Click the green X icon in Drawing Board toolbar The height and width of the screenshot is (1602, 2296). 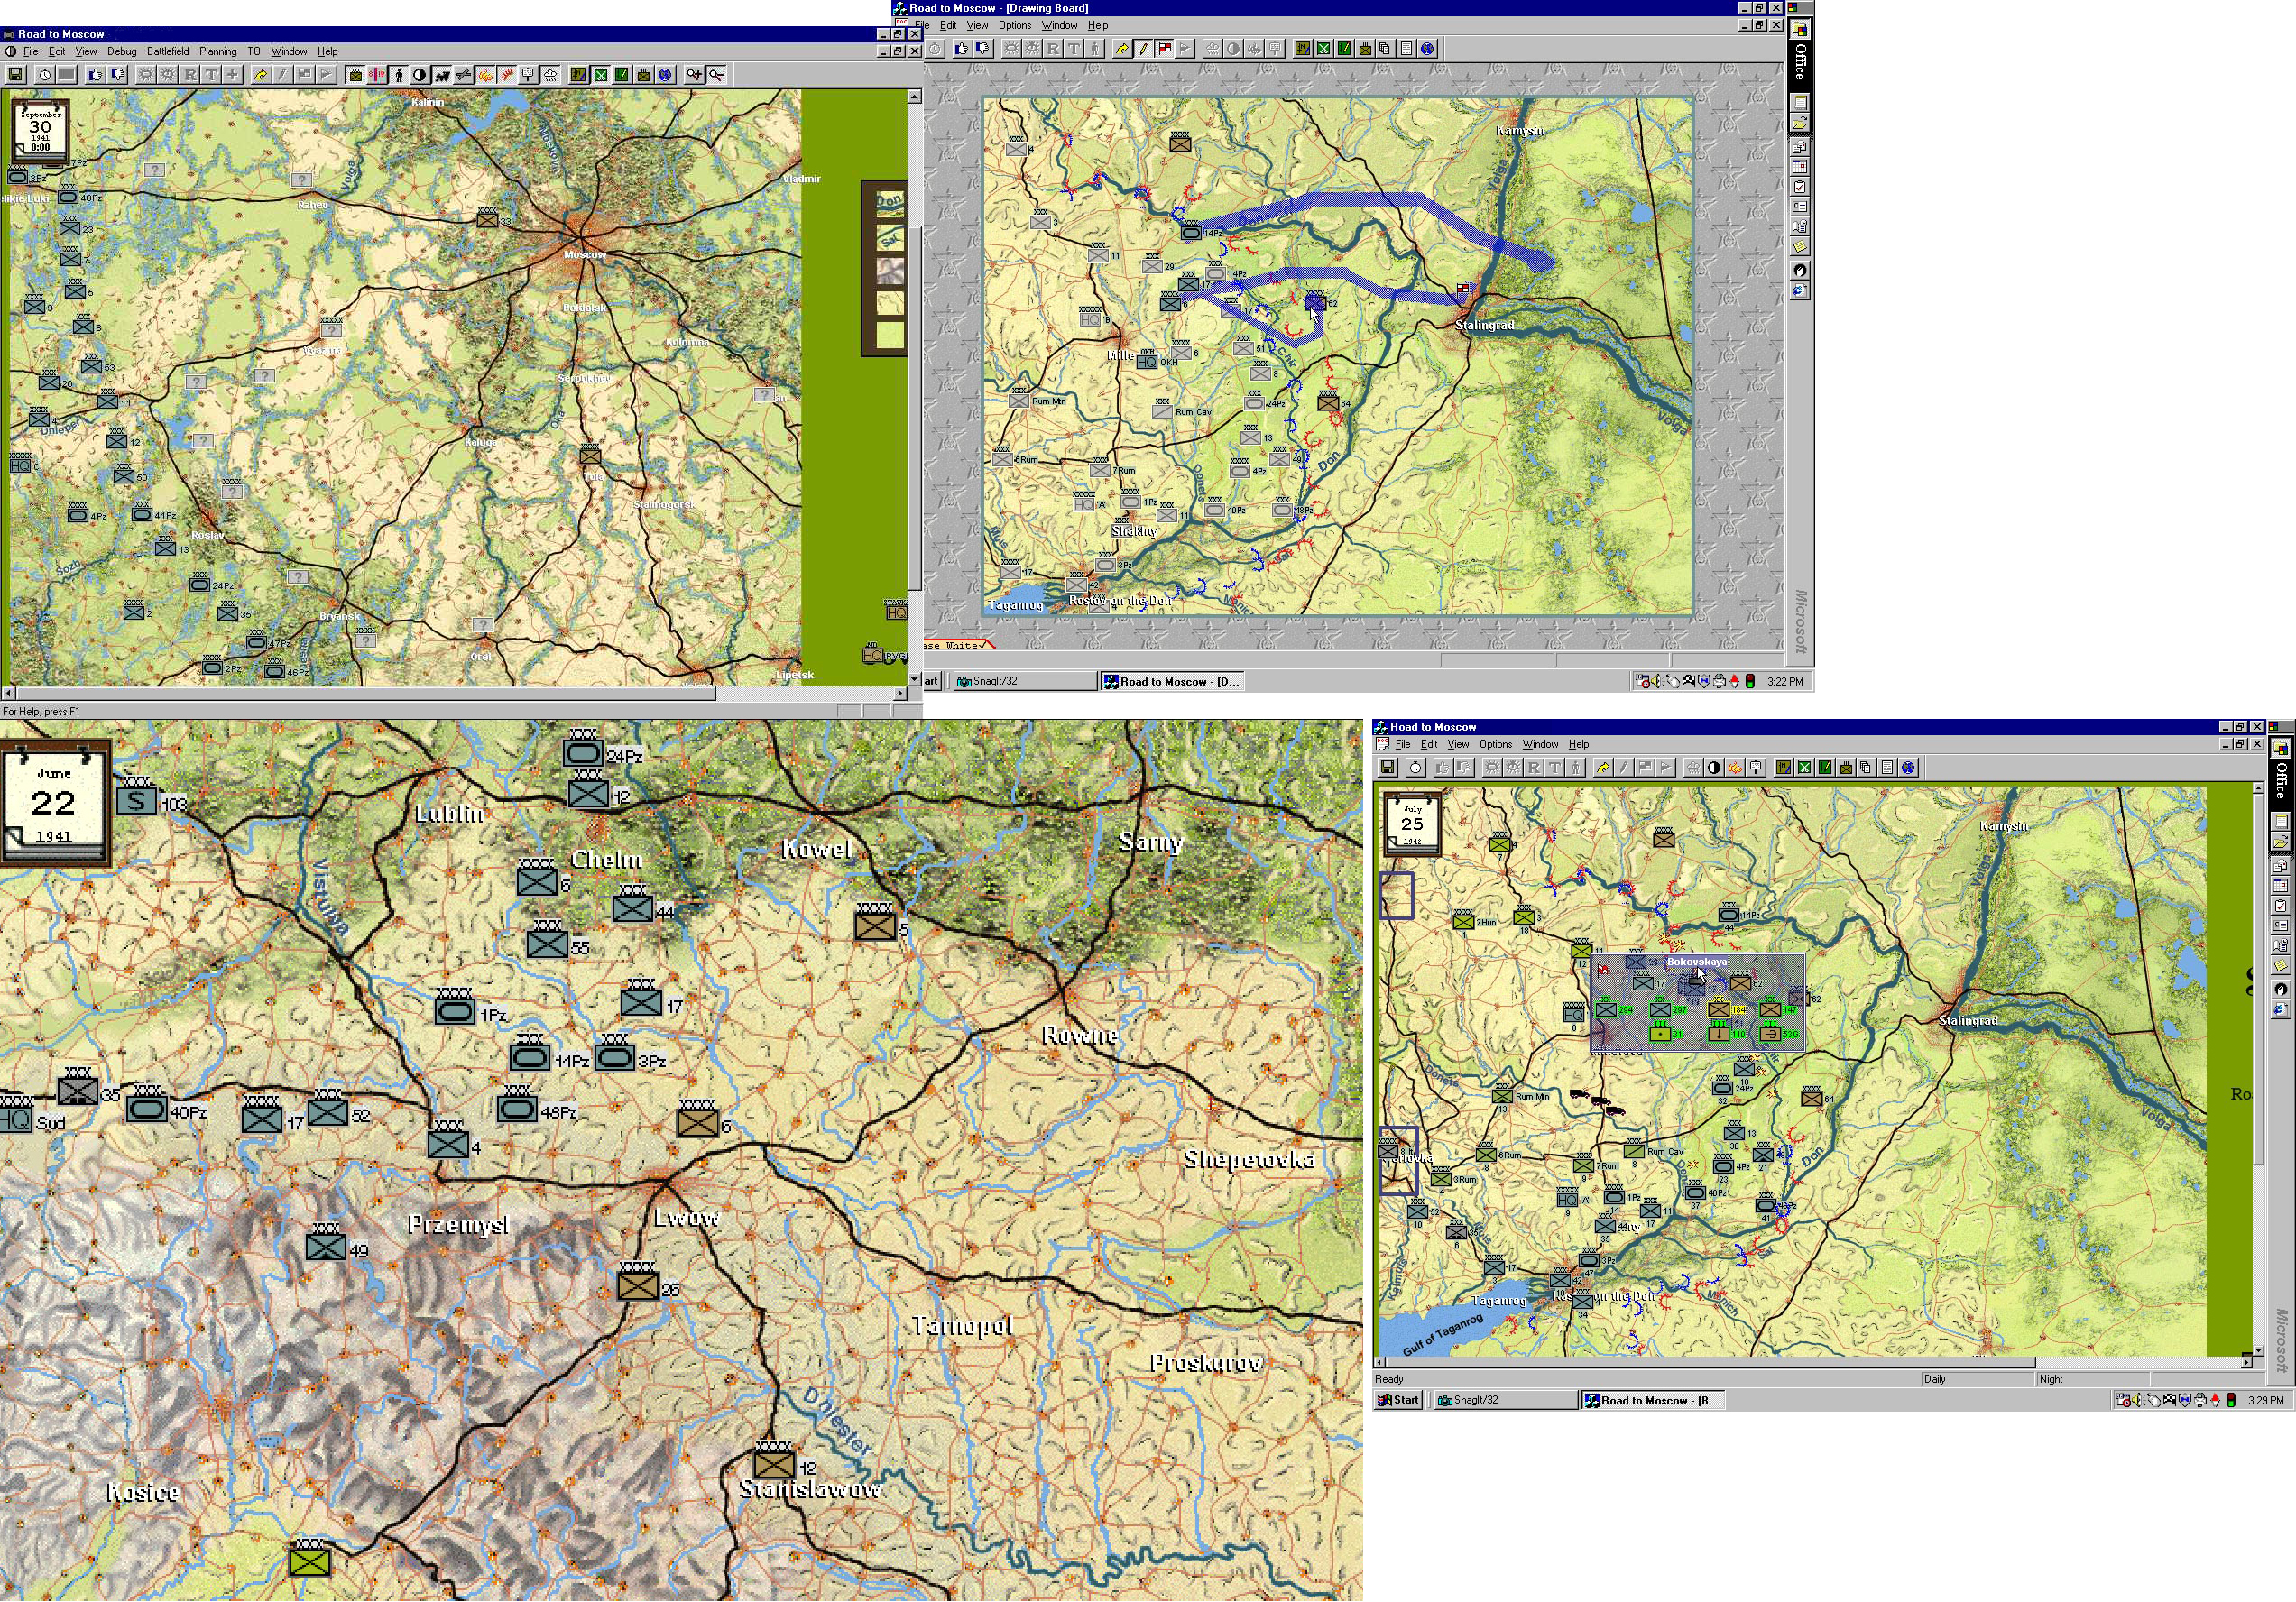1324,49
